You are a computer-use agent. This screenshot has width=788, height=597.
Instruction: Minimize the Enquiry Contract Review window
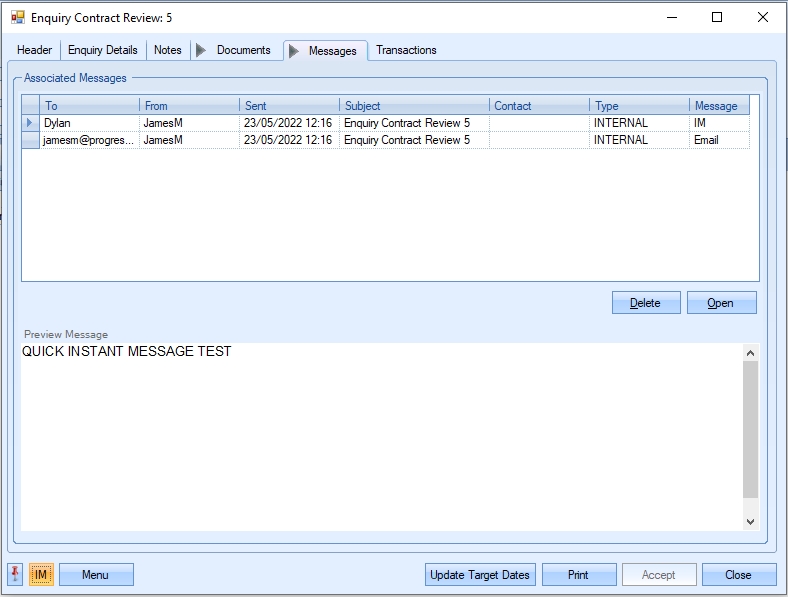click(x=672, y=17)
